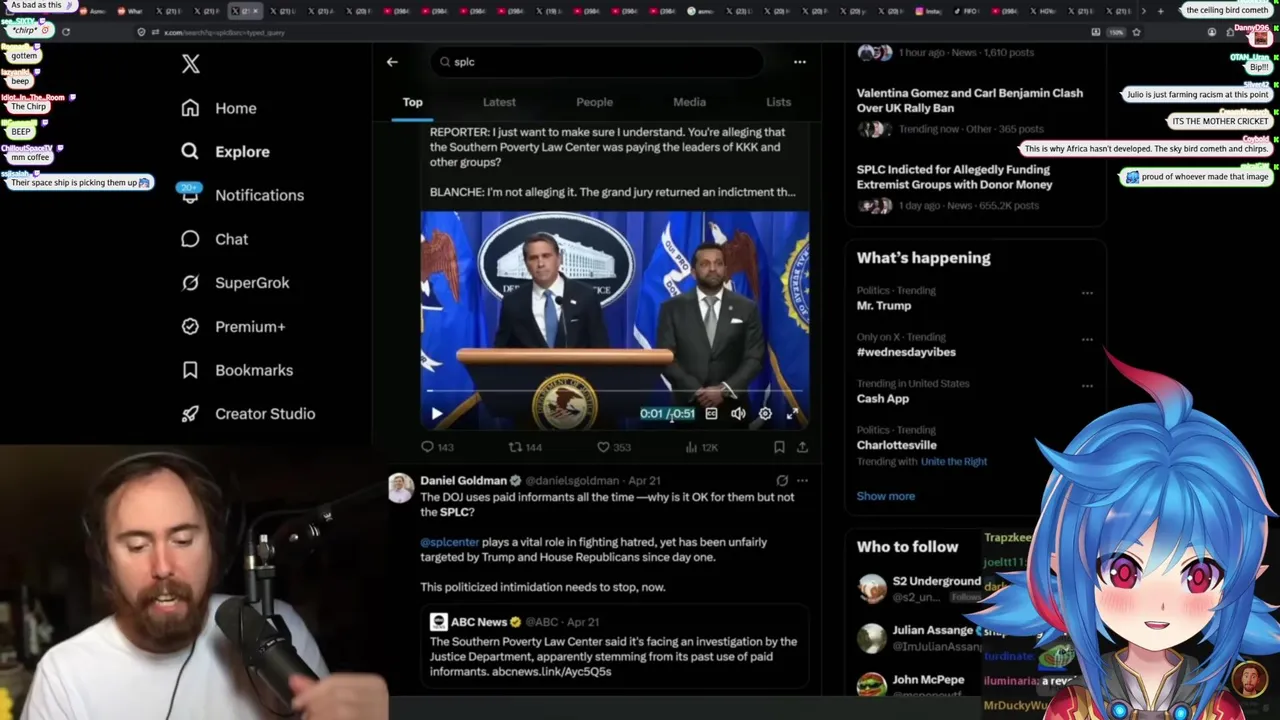Enter fullscreen on the video
Viewport: 1280px width, 720px height.
pos(792,414)
